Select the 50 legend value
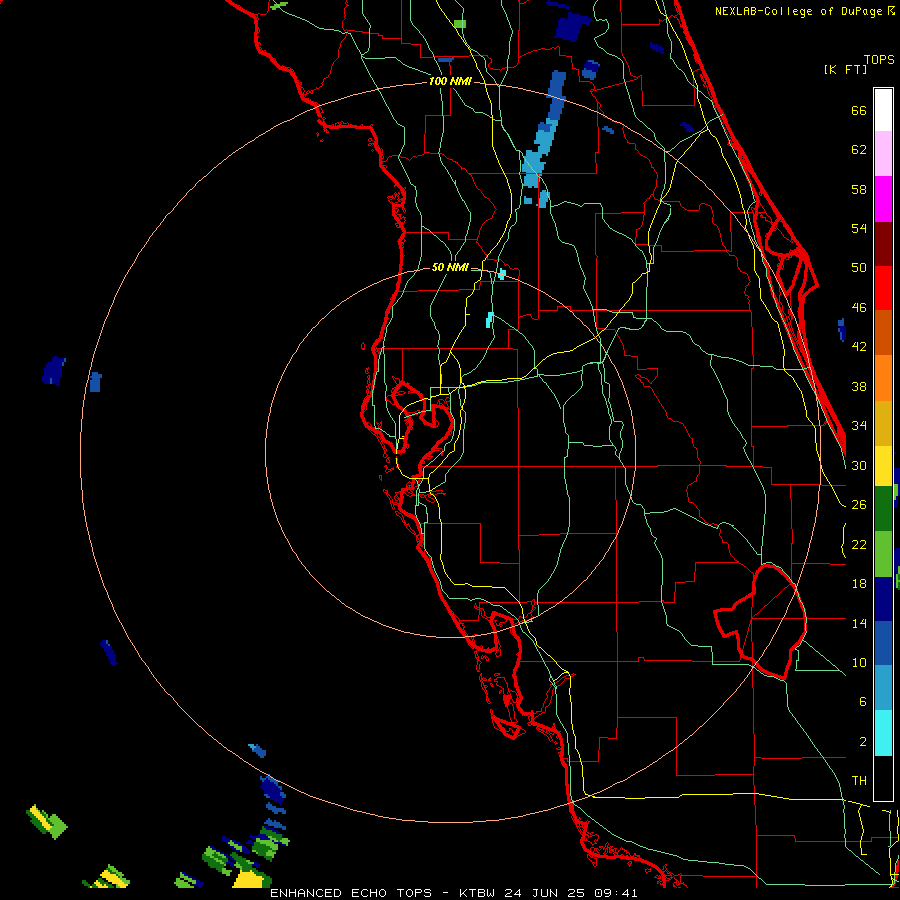The height and width of the screenshot is (900, 900). [859, 268]
